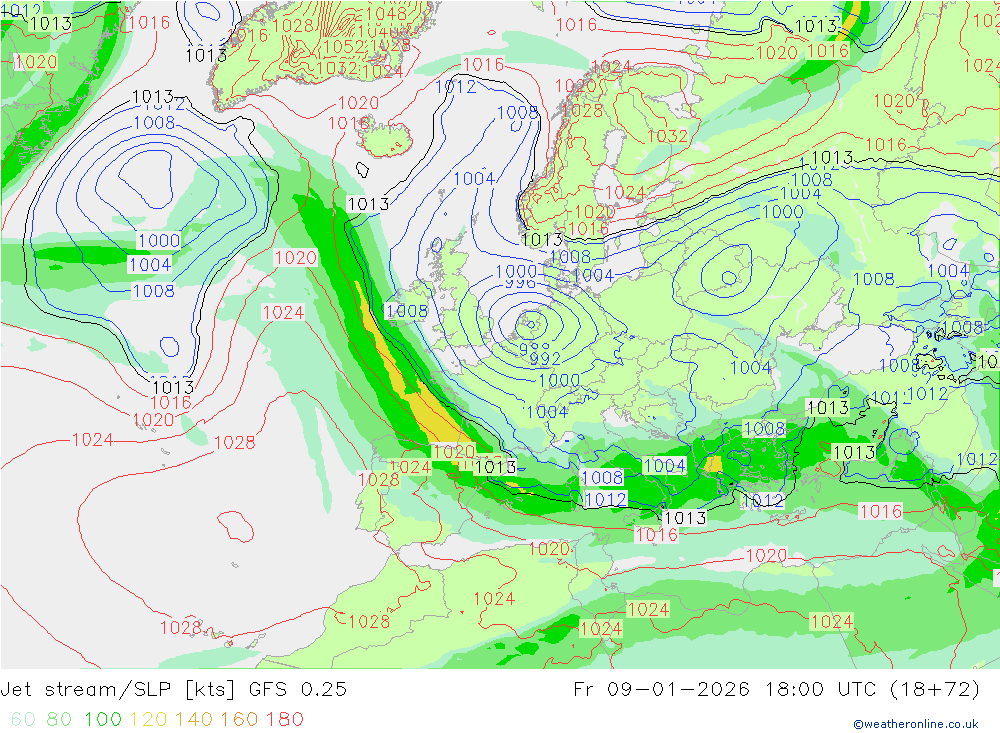Click the 1048 pressure label over Greenland
Image resolution: width=1000 pixels, height=733 pixels.
386,13
